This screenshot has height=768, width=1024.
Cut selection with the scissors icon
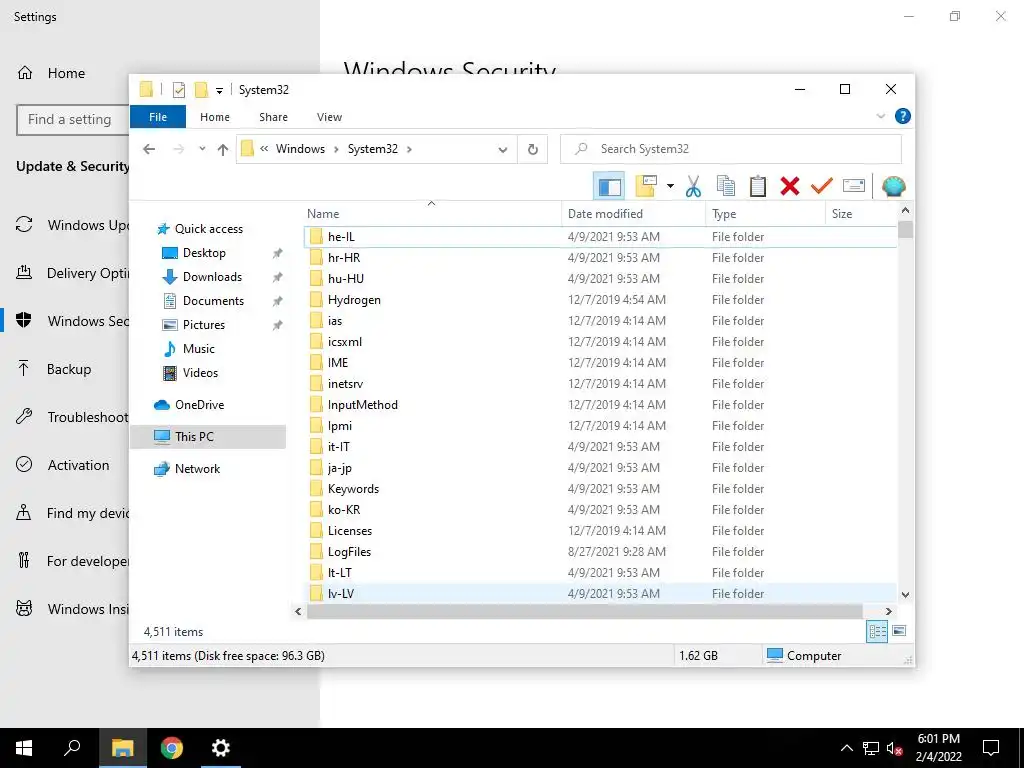click(693, 187)
